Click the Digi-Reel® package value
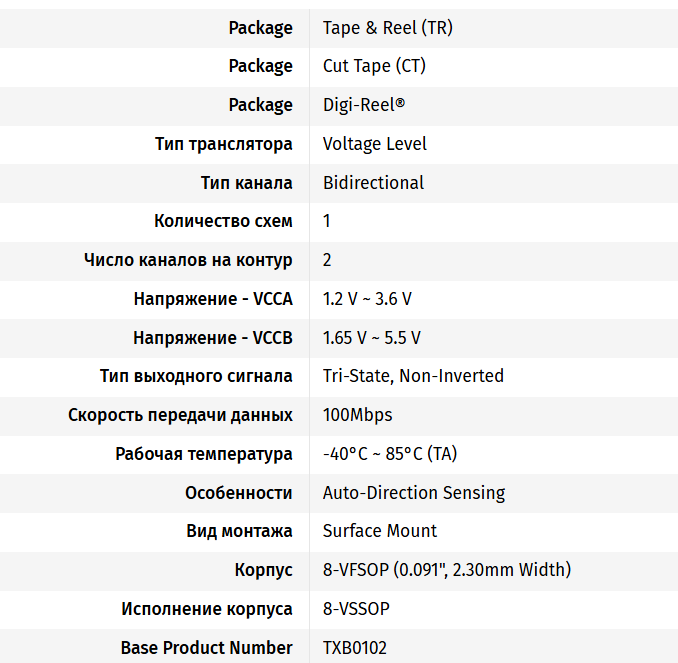 (364, 105)
